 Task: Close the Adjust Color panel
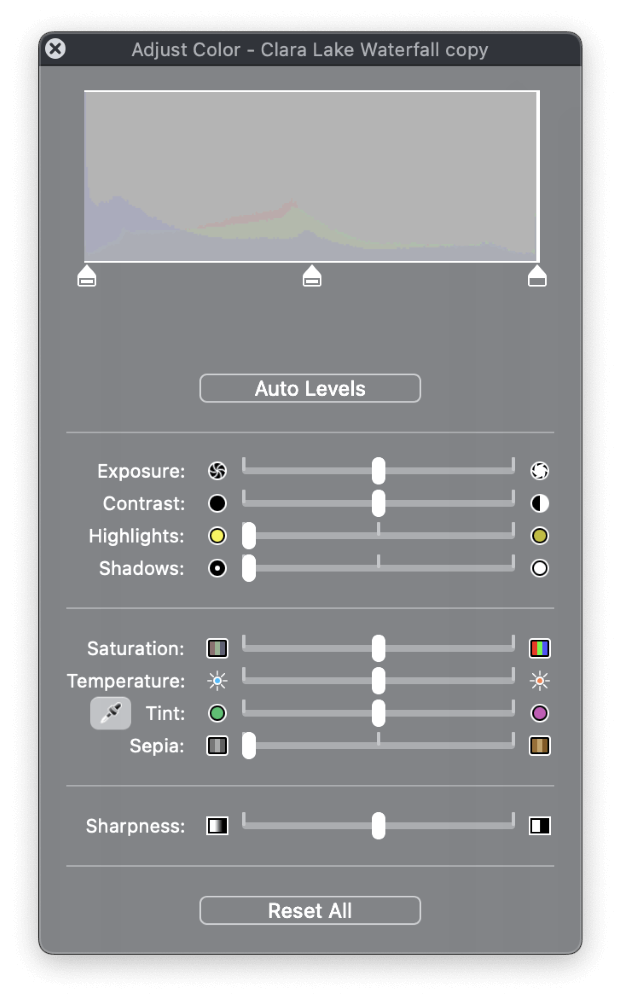(x=55, y=49)
